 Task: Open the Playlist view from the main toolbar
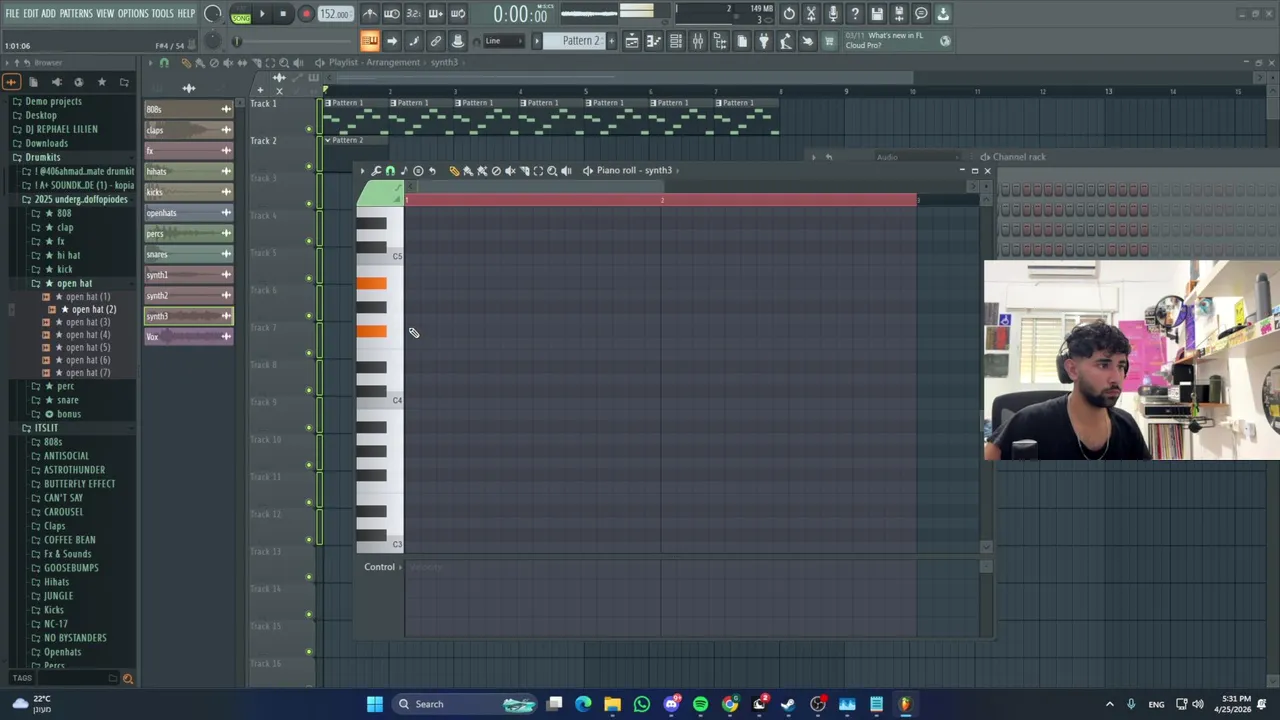[x=632, y=41]
